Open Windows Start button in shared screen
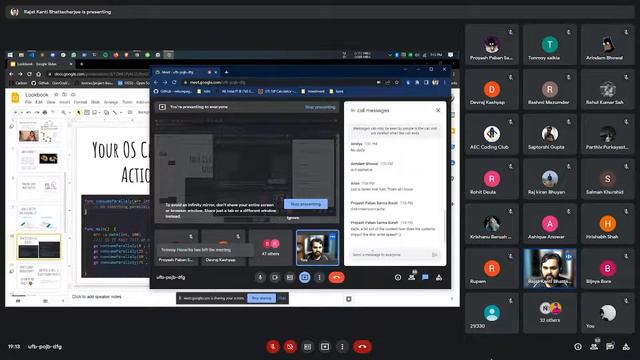This screenshot has height=360, width=640. coord(10,55)
